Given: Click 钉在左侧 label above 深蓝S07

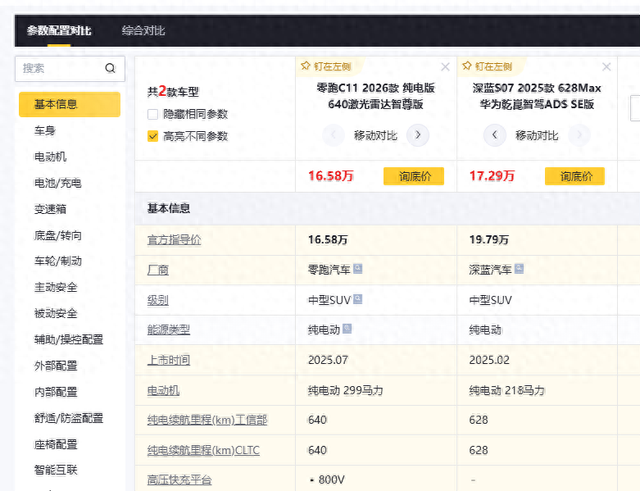Looking at the screenshot, I should pos(494,67).
